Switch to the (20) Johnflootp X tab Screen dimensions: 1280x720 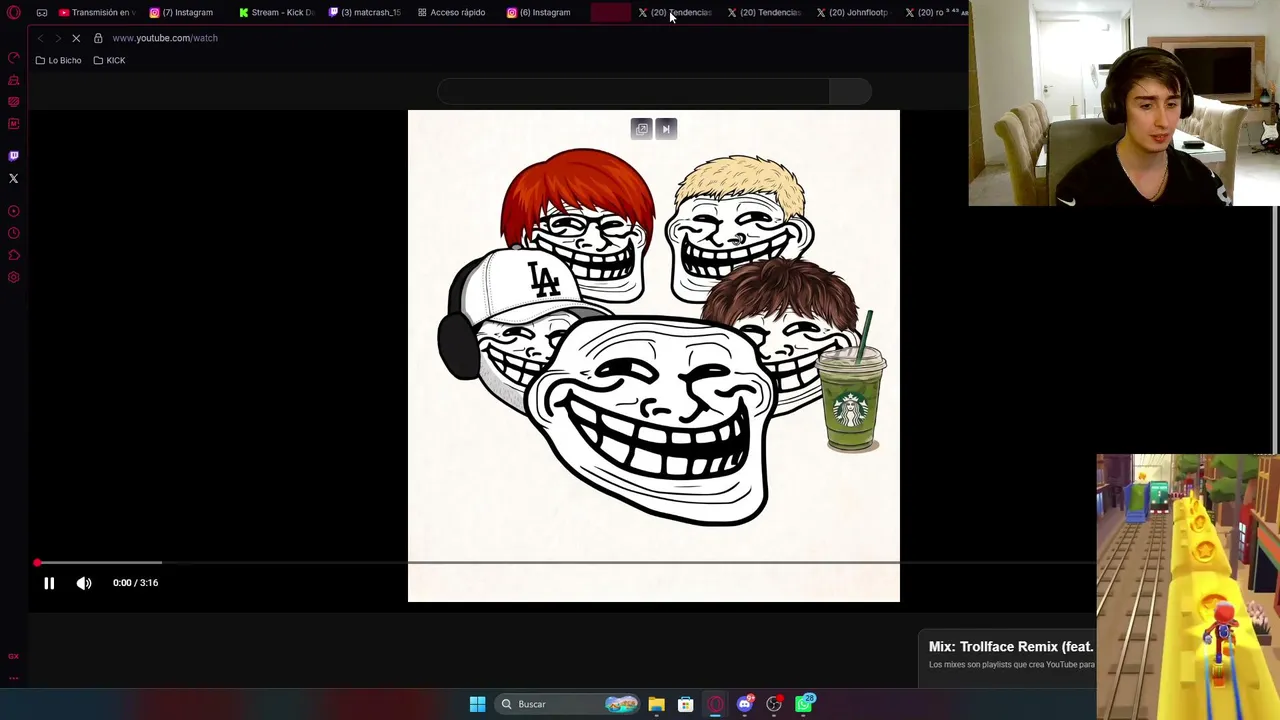coord(853,12)
